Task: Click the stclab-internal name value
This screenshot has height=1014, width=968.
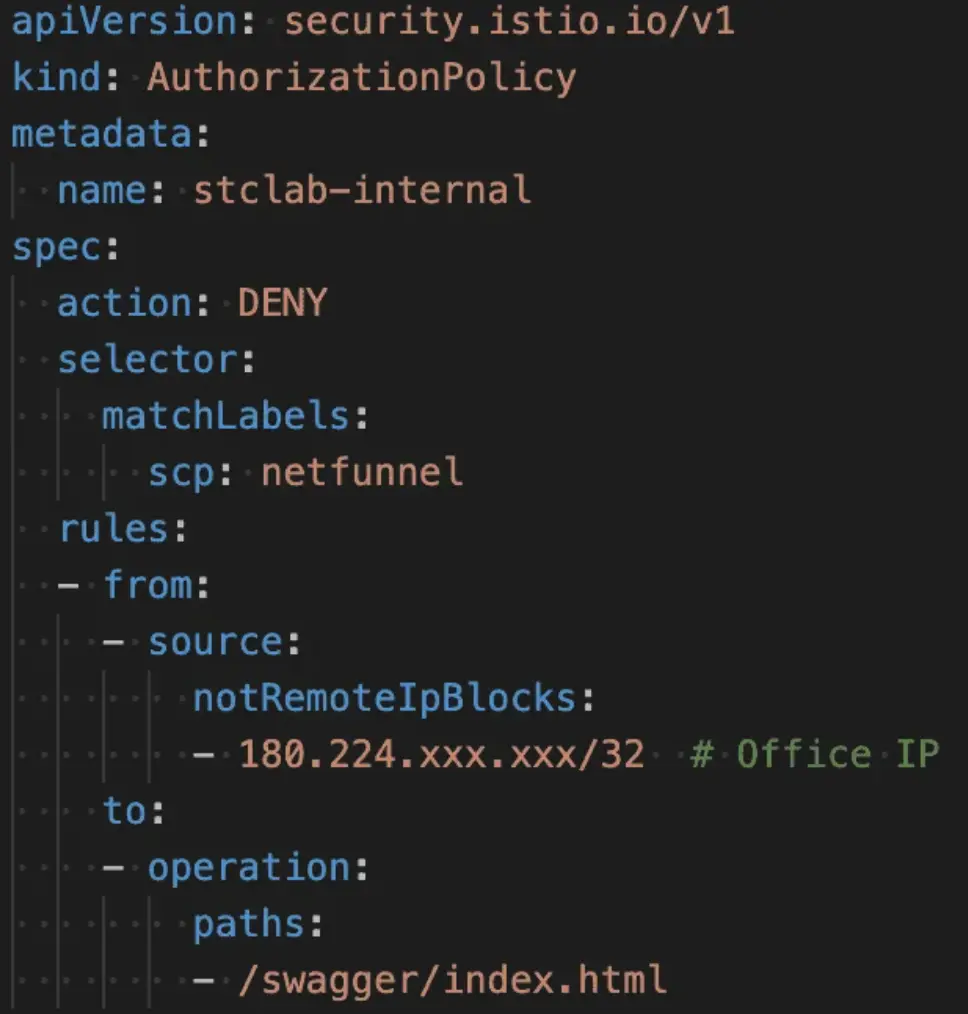Action: tap(361, 189)
